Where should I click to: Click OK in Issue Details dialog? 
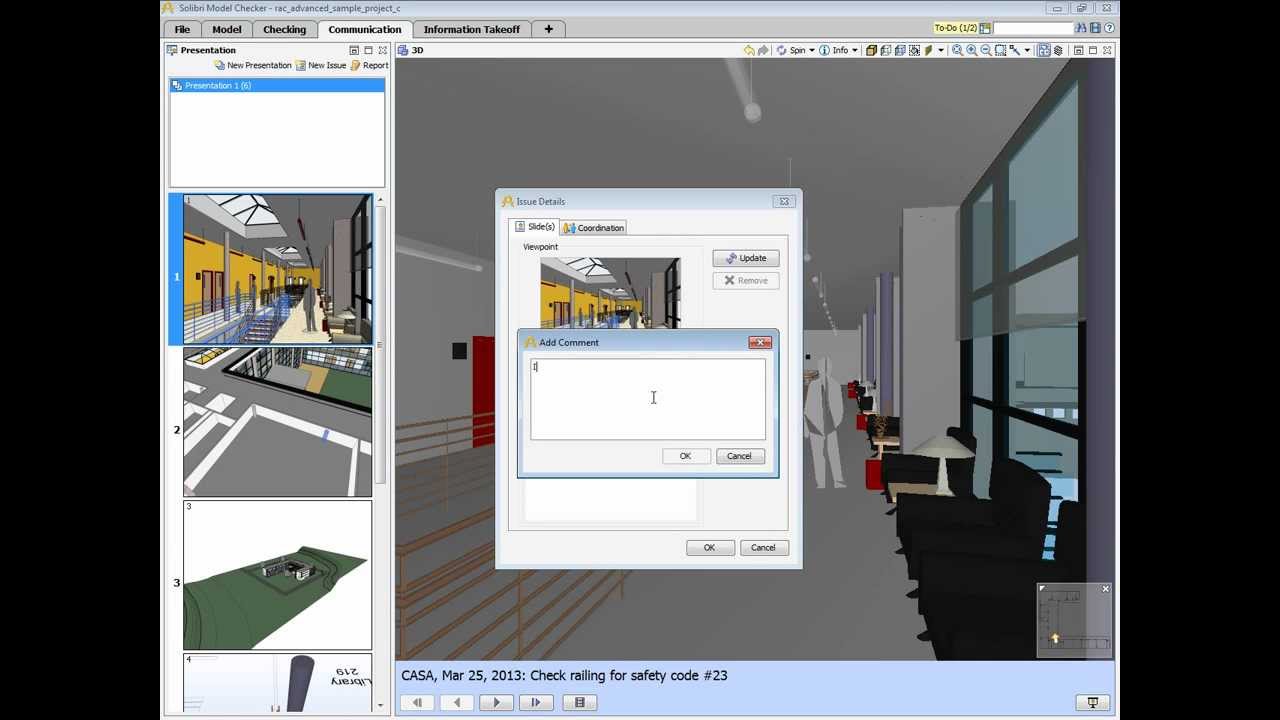click(x=709, y=548)
